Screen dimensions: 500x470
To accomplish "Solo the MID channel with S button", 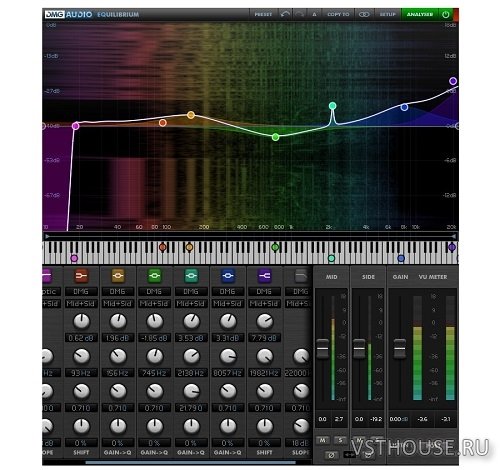I will (340, 440).
